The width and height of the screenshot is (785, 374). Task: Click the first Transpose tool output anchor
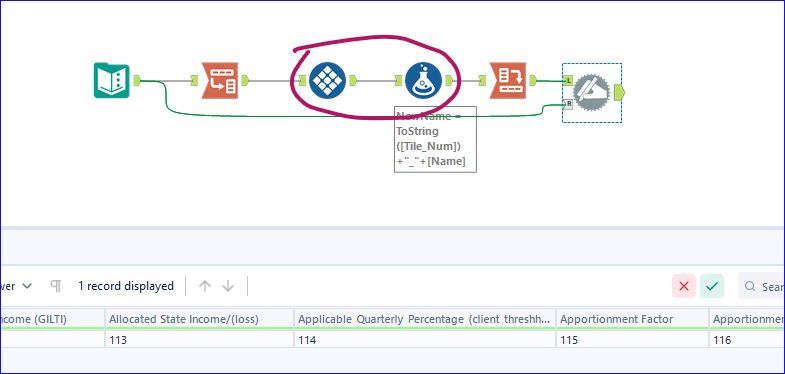coord(245,80)
